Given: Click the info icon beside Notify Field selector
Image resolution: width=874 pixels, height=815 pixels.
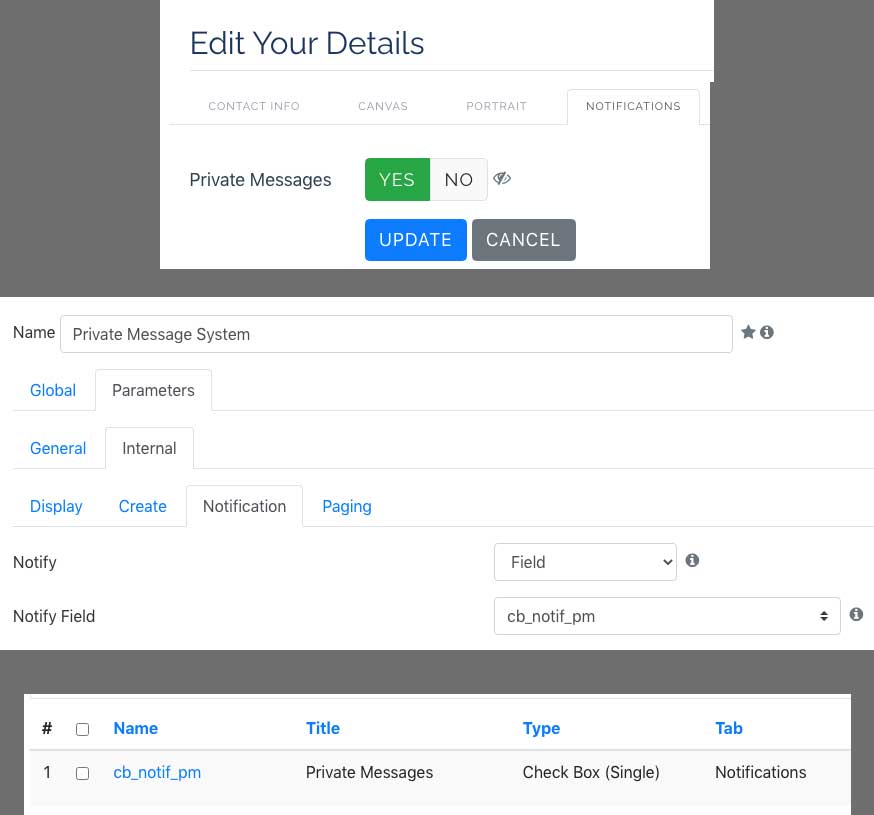Looking at the screenshot, I should [856, 614].
